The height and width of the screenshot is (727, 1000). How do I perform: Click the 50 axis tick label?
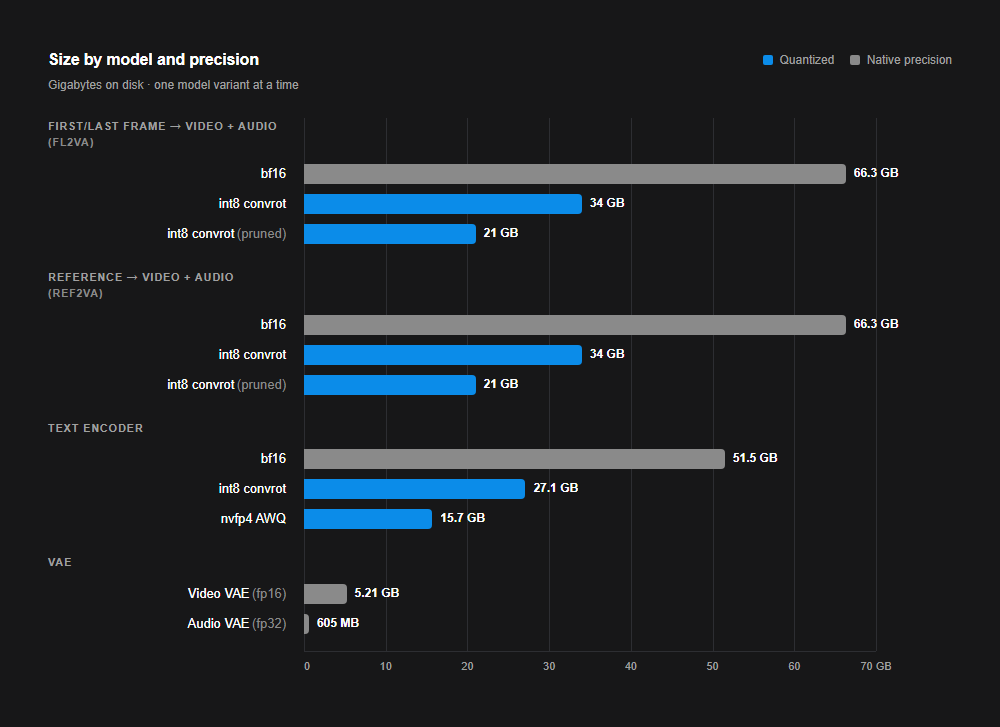[712, 666]
